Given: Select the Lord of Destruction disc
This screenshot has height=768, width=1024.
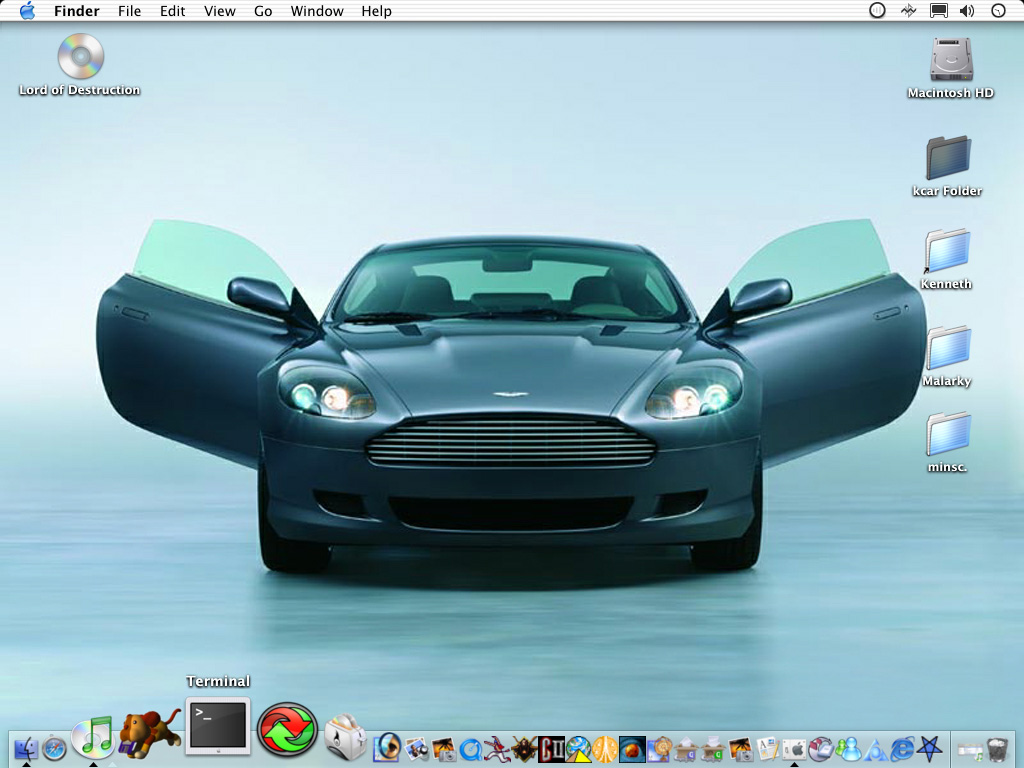Looking at the screenshot, I should [x=80, y=56].
